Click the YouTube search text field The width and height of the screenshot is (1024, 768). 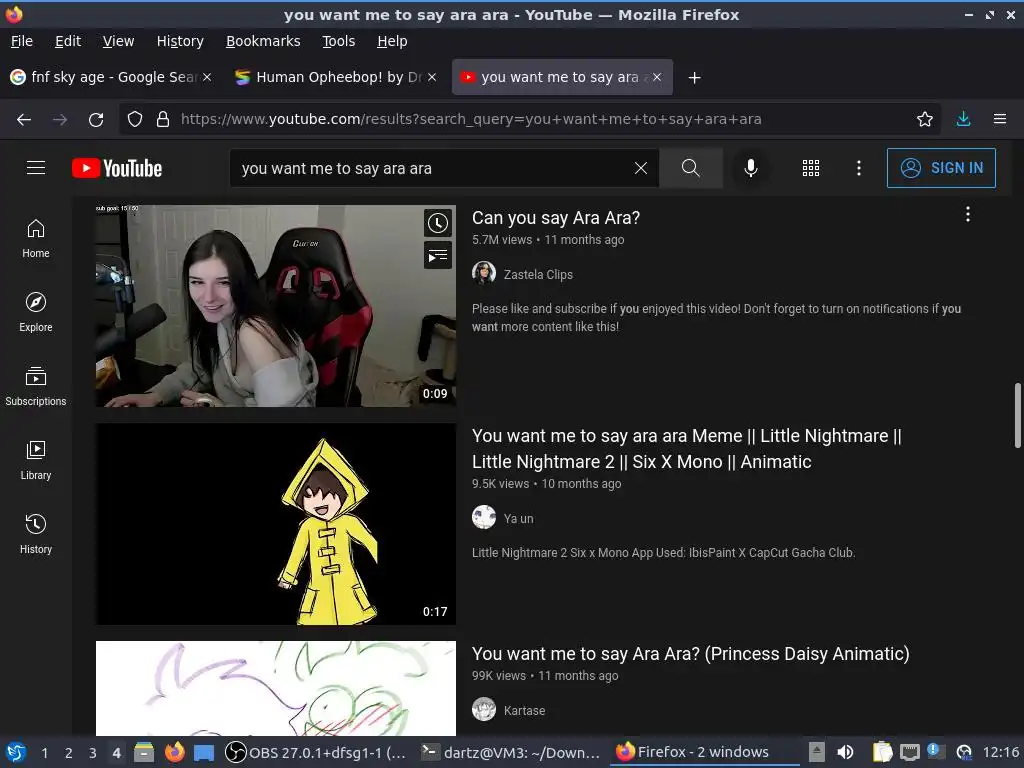[x=431, y=168]
